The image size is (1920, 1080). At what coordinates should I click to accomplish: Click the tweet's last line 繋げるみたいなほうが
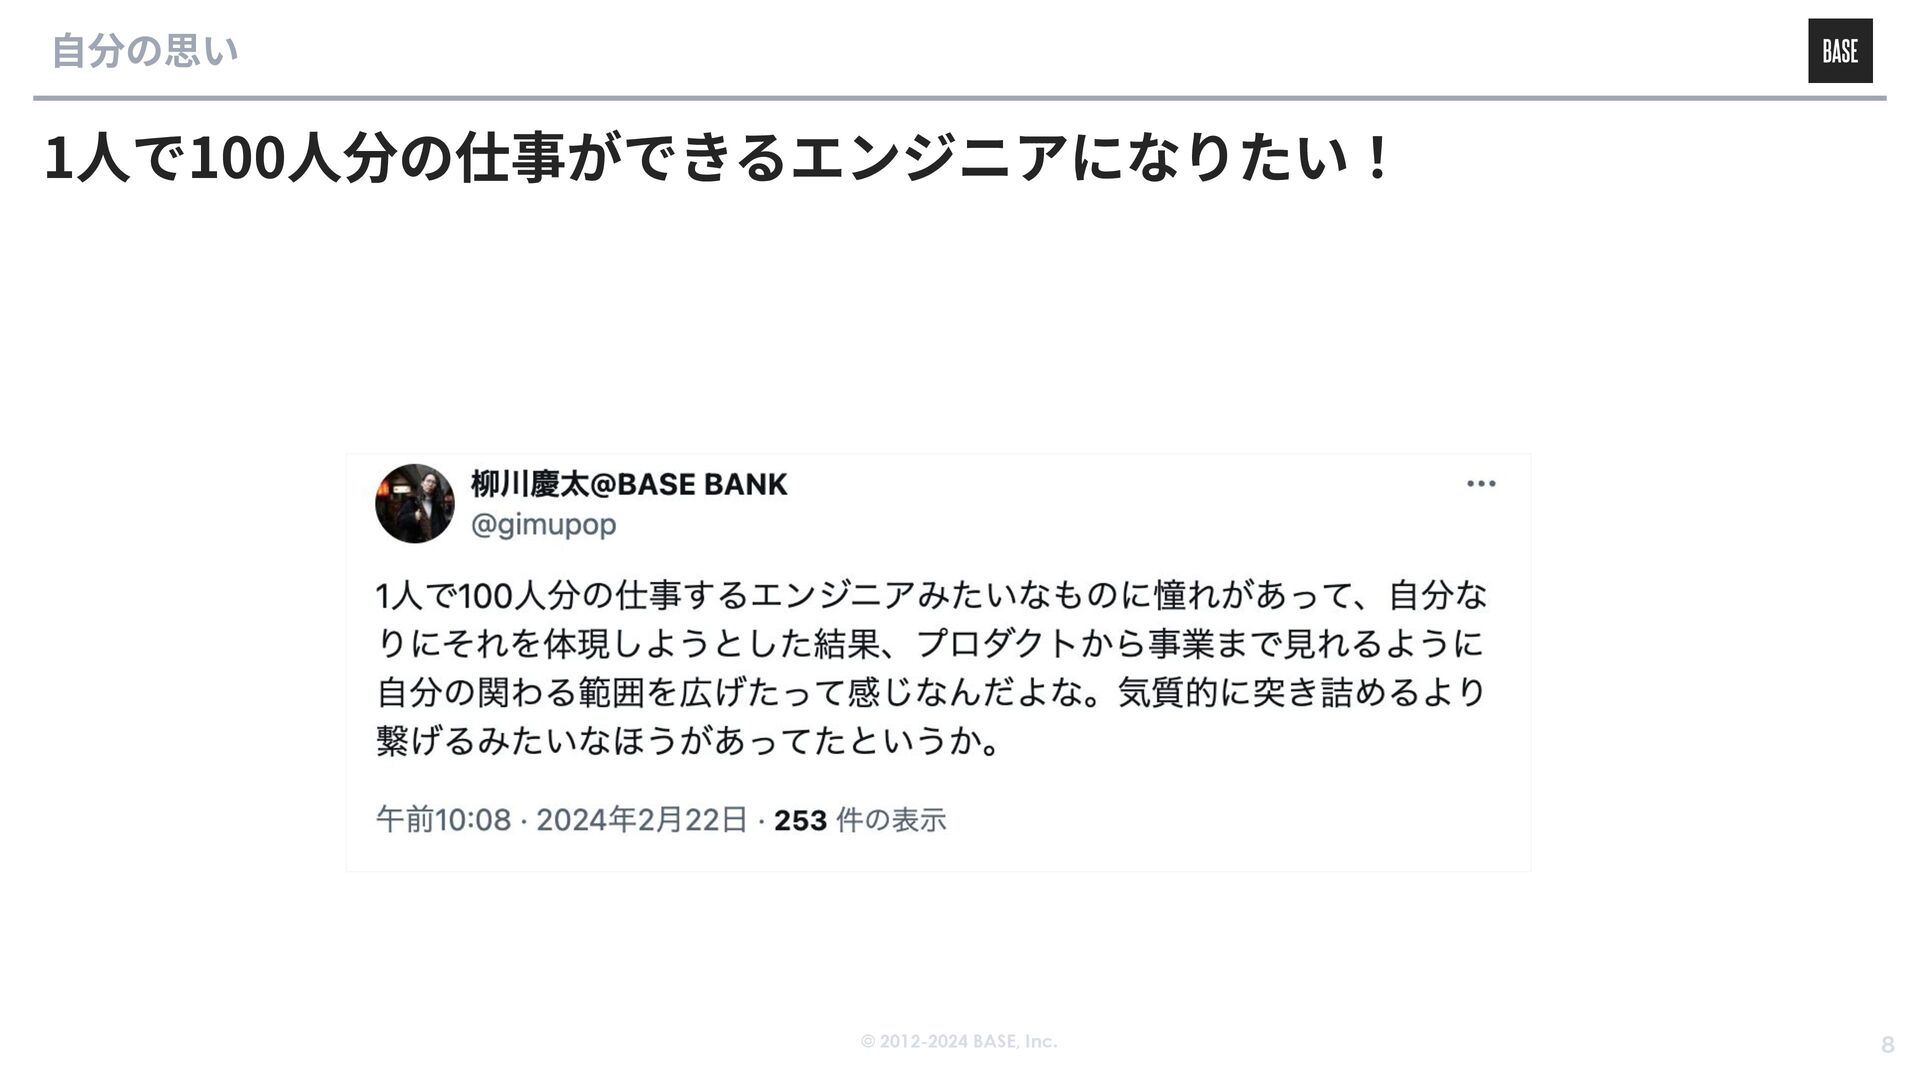[x=688, y=740]
